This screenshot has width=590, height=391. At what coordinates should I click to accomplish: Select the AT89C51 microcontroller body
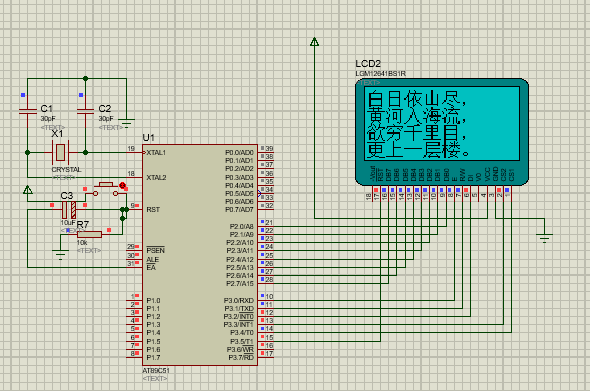click(200, 255)
